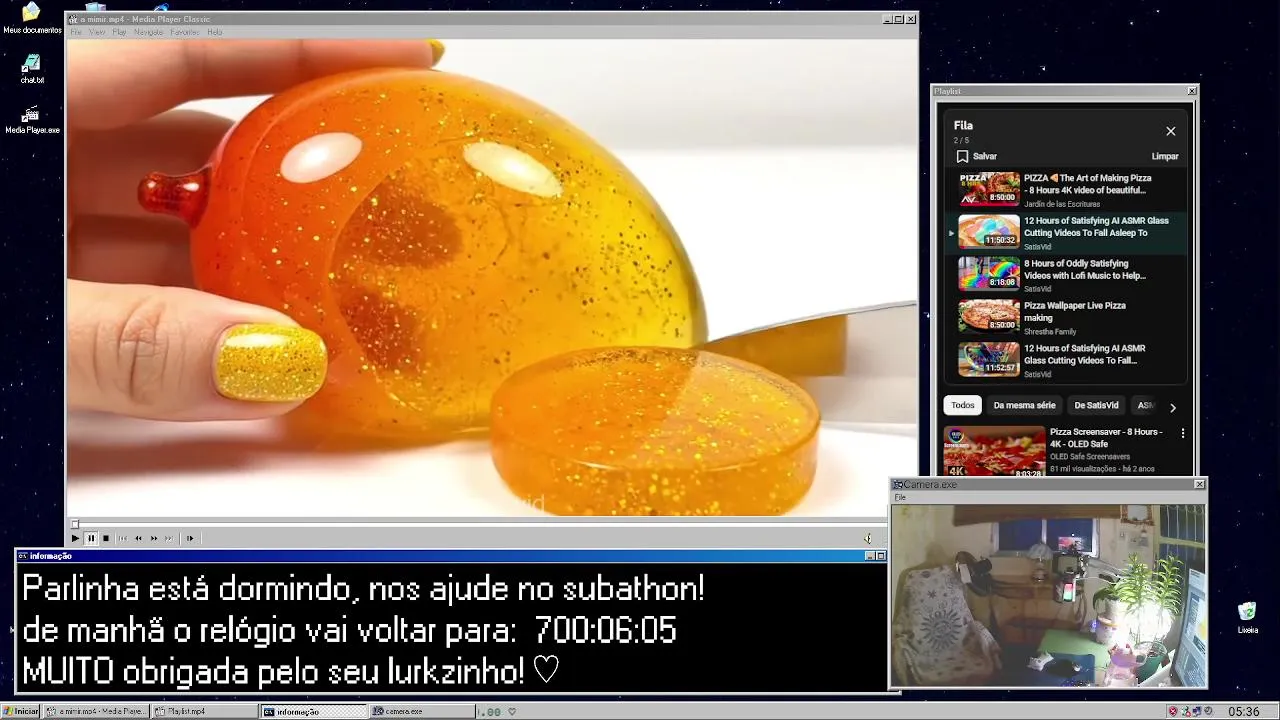1280x720 pixels.
Task: Close the Camera.exe window
Action: [1199, 485]
